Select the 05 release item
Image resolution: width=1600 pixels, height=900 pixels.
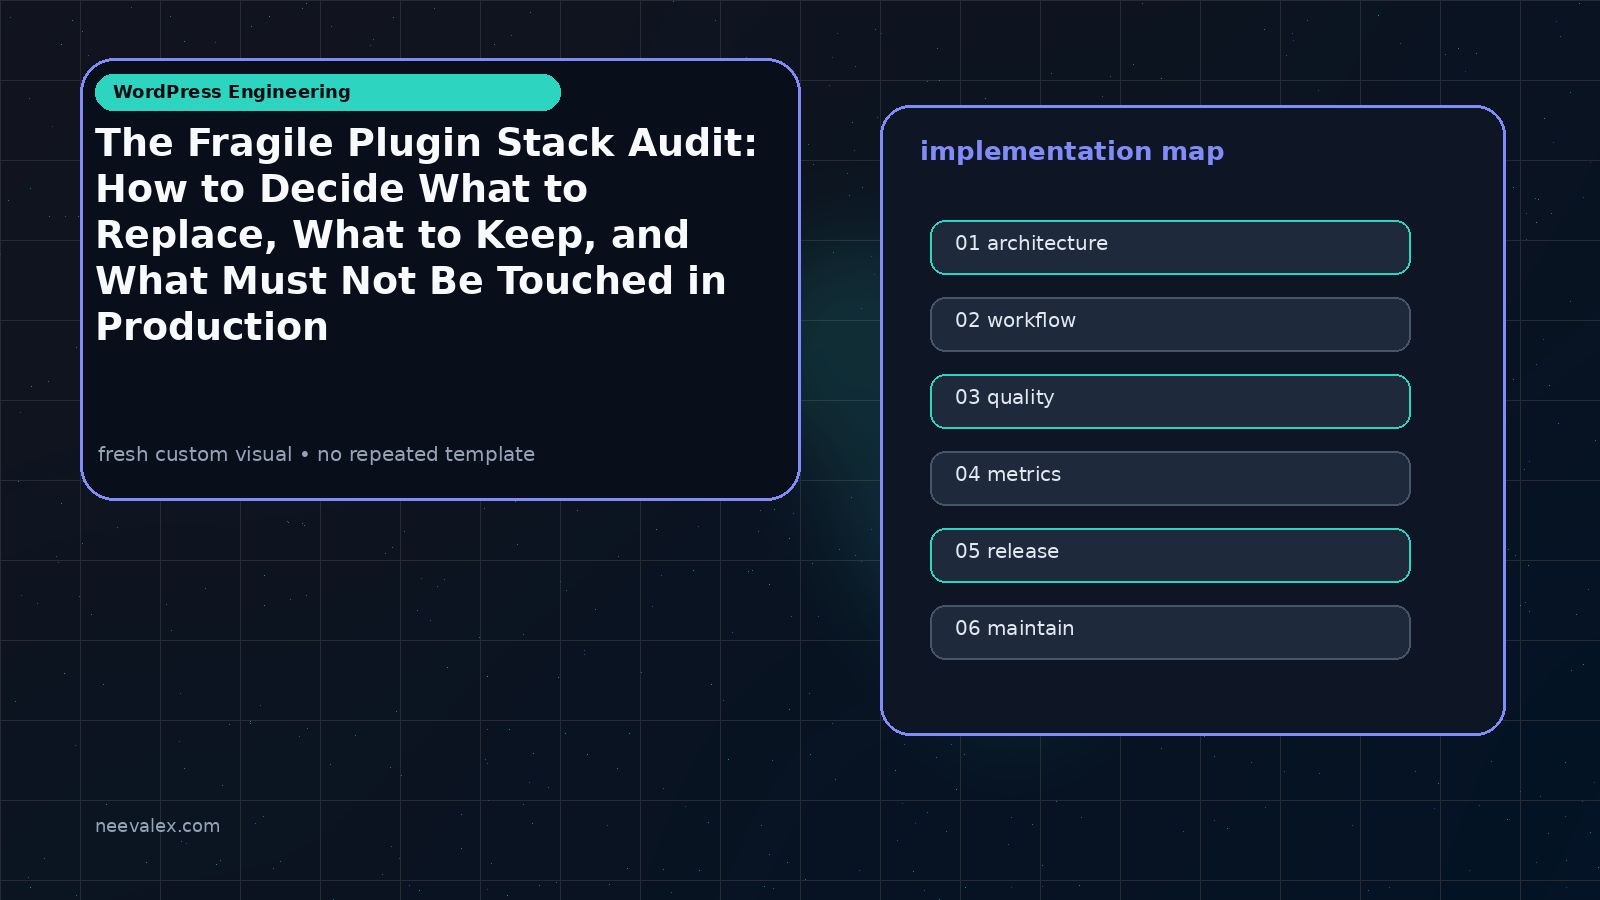coord(1170,555)
